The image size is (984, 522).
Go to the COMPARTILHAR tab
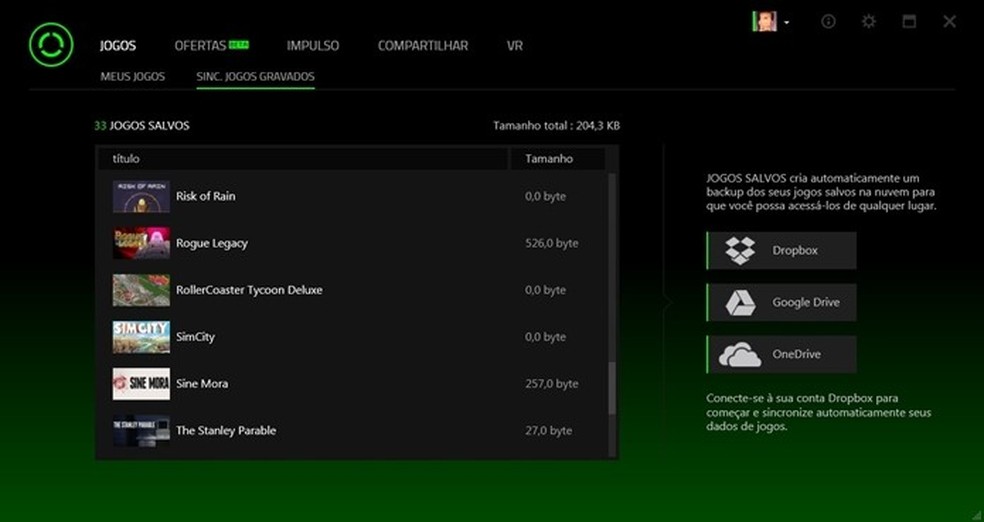coord(423,46)
